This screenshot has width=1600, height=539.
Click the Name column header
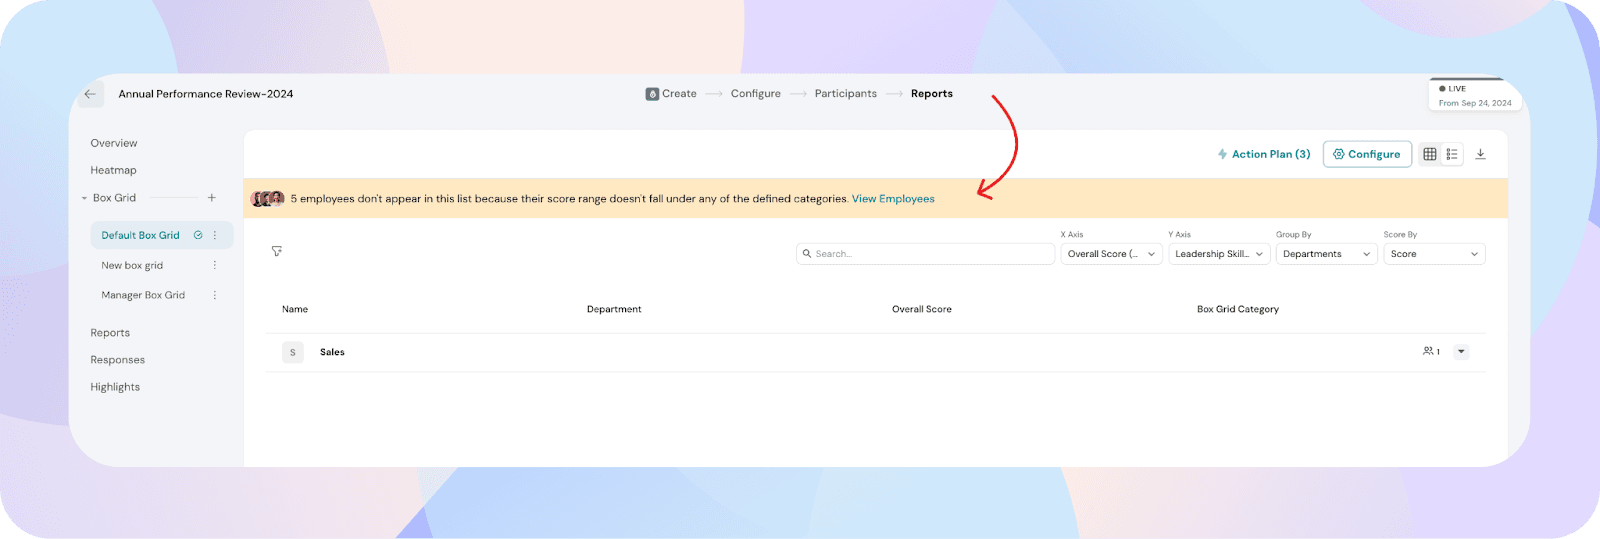[295, 309]
